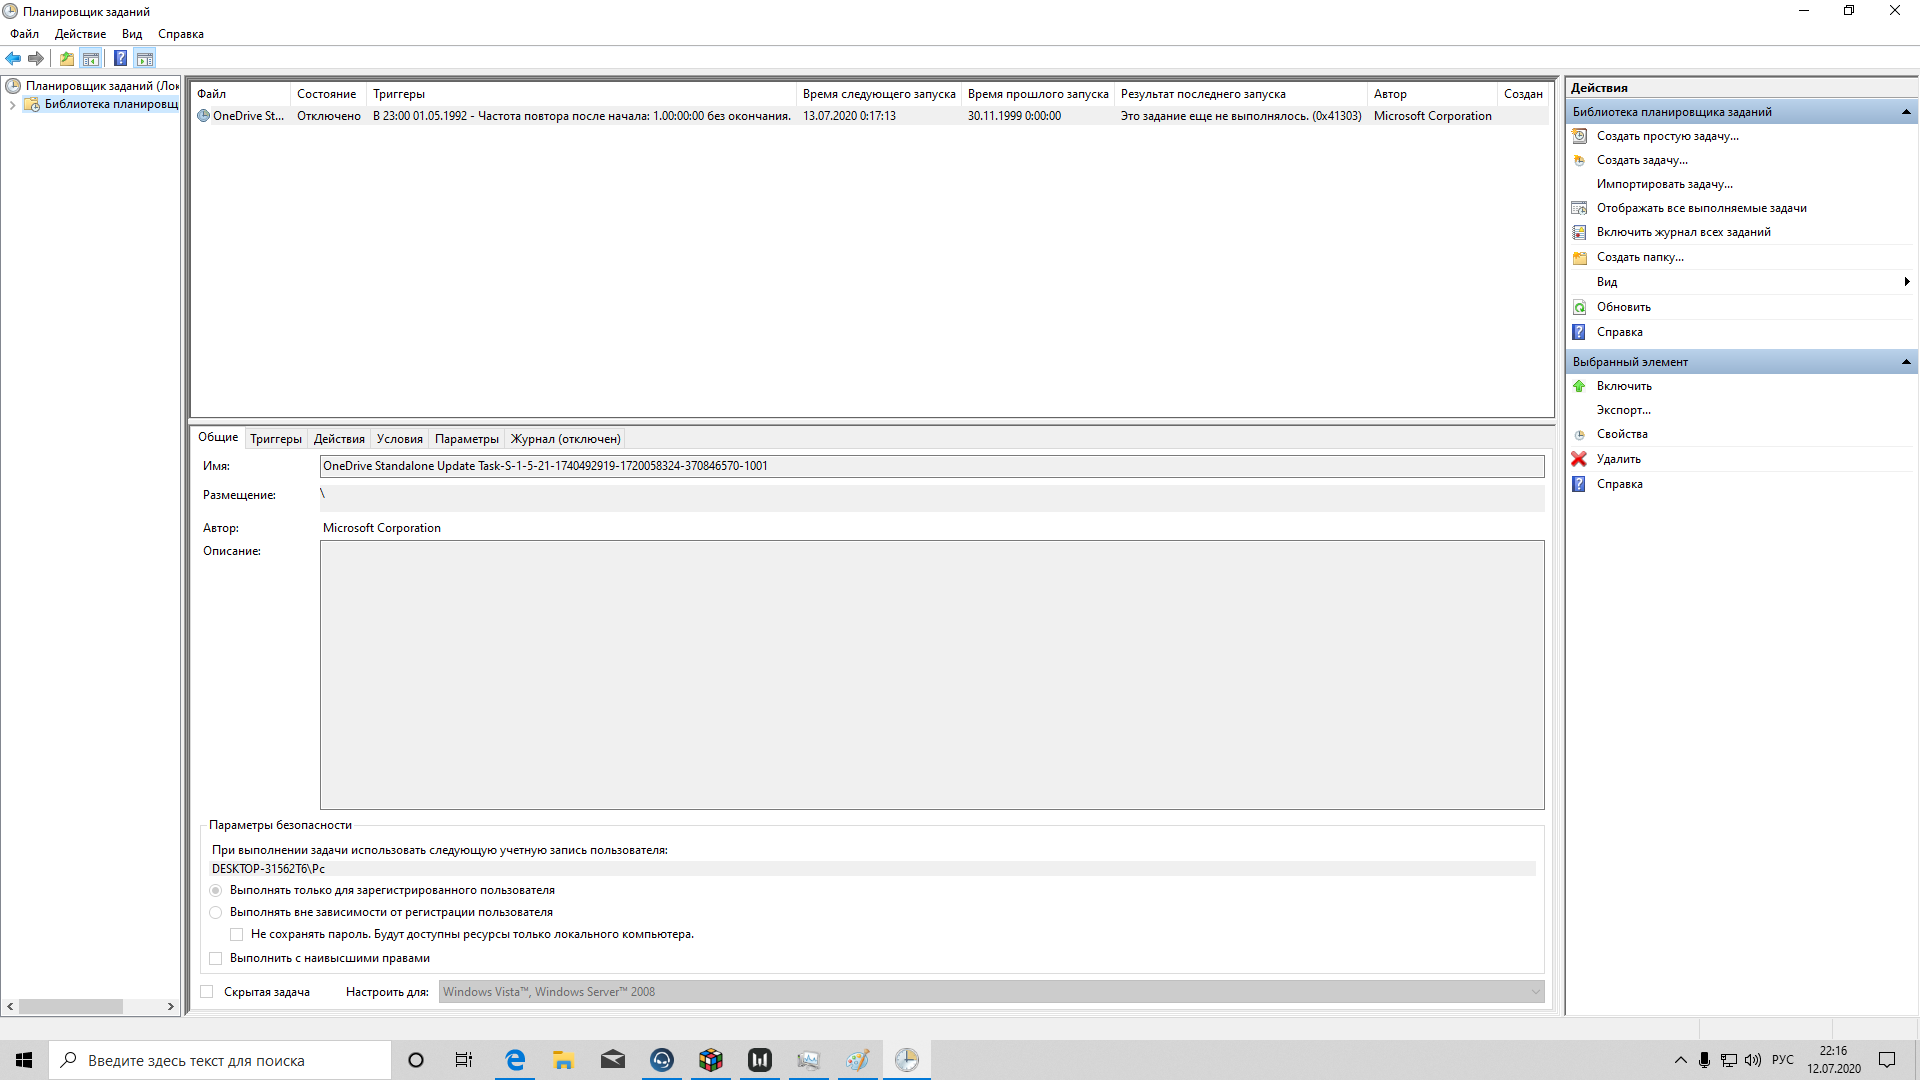Click 'Отображать все выполняемые задачи' link
Image resolution: width=1920 pixels, height=1080 pixels.
(1702, 208)
